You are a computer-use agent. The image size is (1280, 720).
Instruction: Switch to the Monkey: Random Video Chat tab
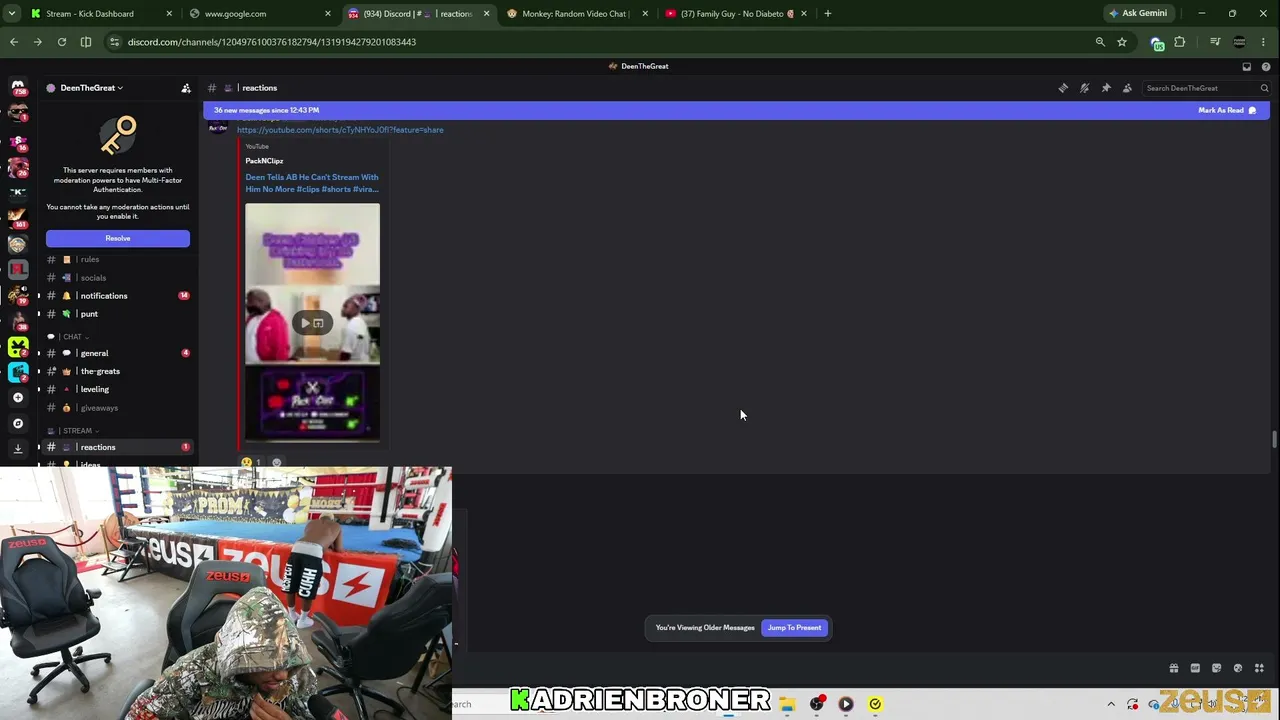coord(577,14)
